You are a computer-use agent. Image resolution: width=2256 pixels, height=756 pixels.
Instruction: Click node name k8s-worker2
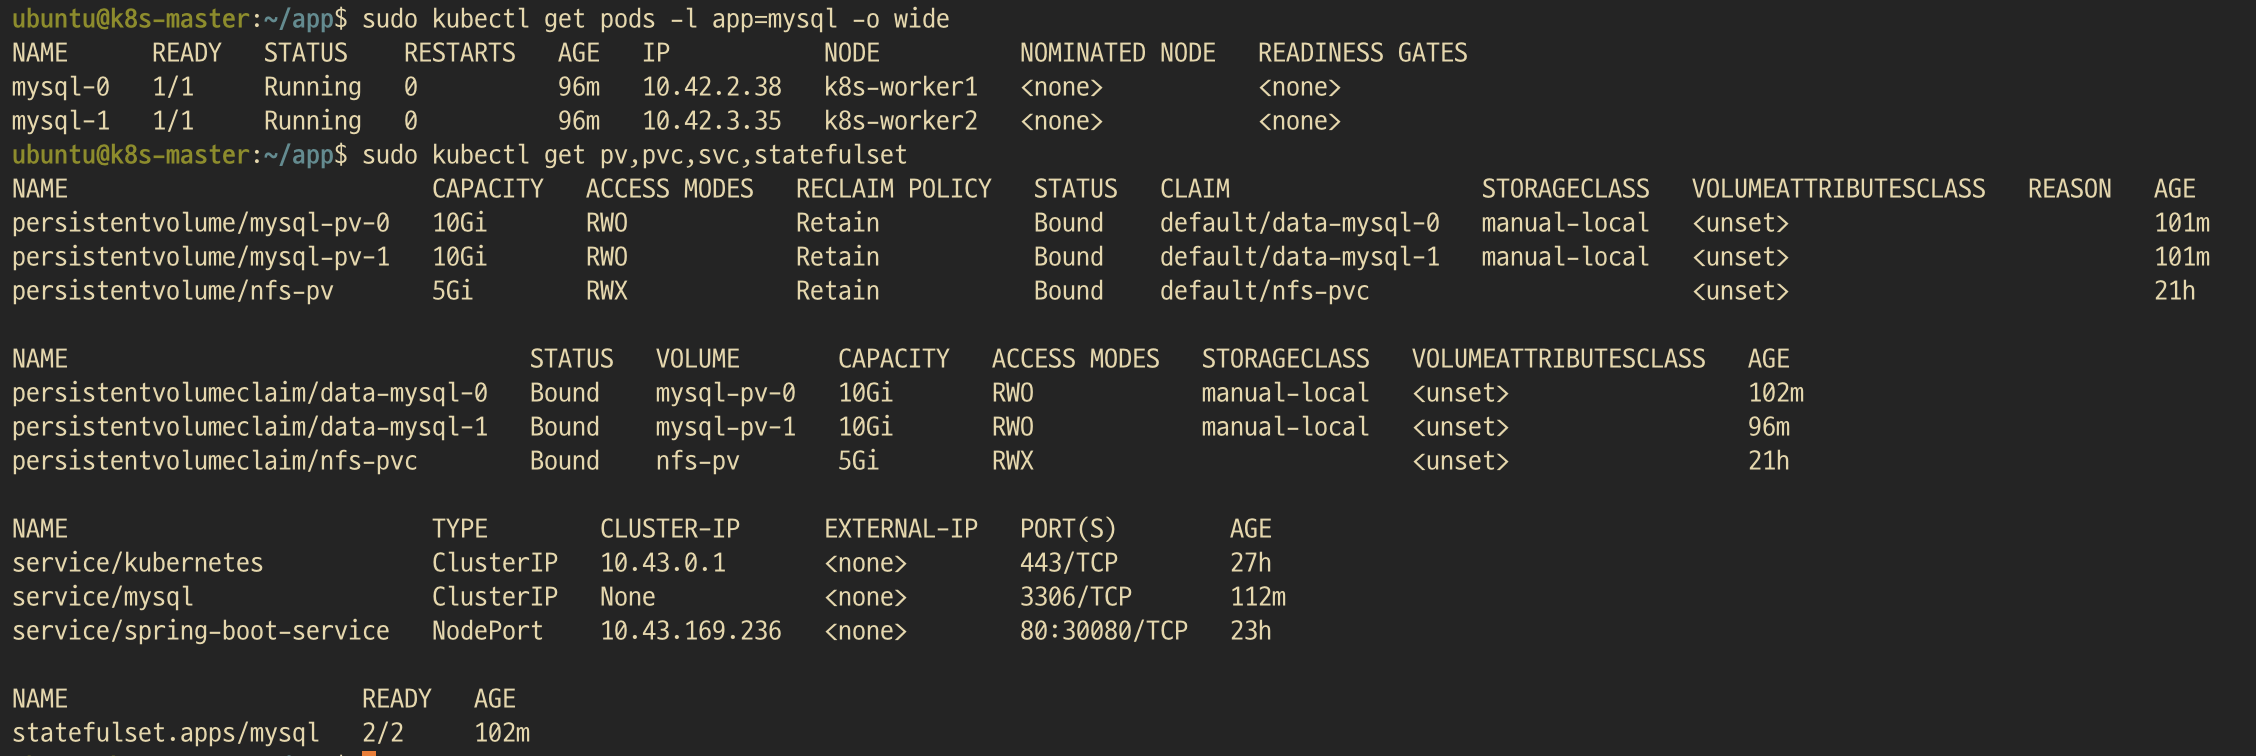pos(901,121)
